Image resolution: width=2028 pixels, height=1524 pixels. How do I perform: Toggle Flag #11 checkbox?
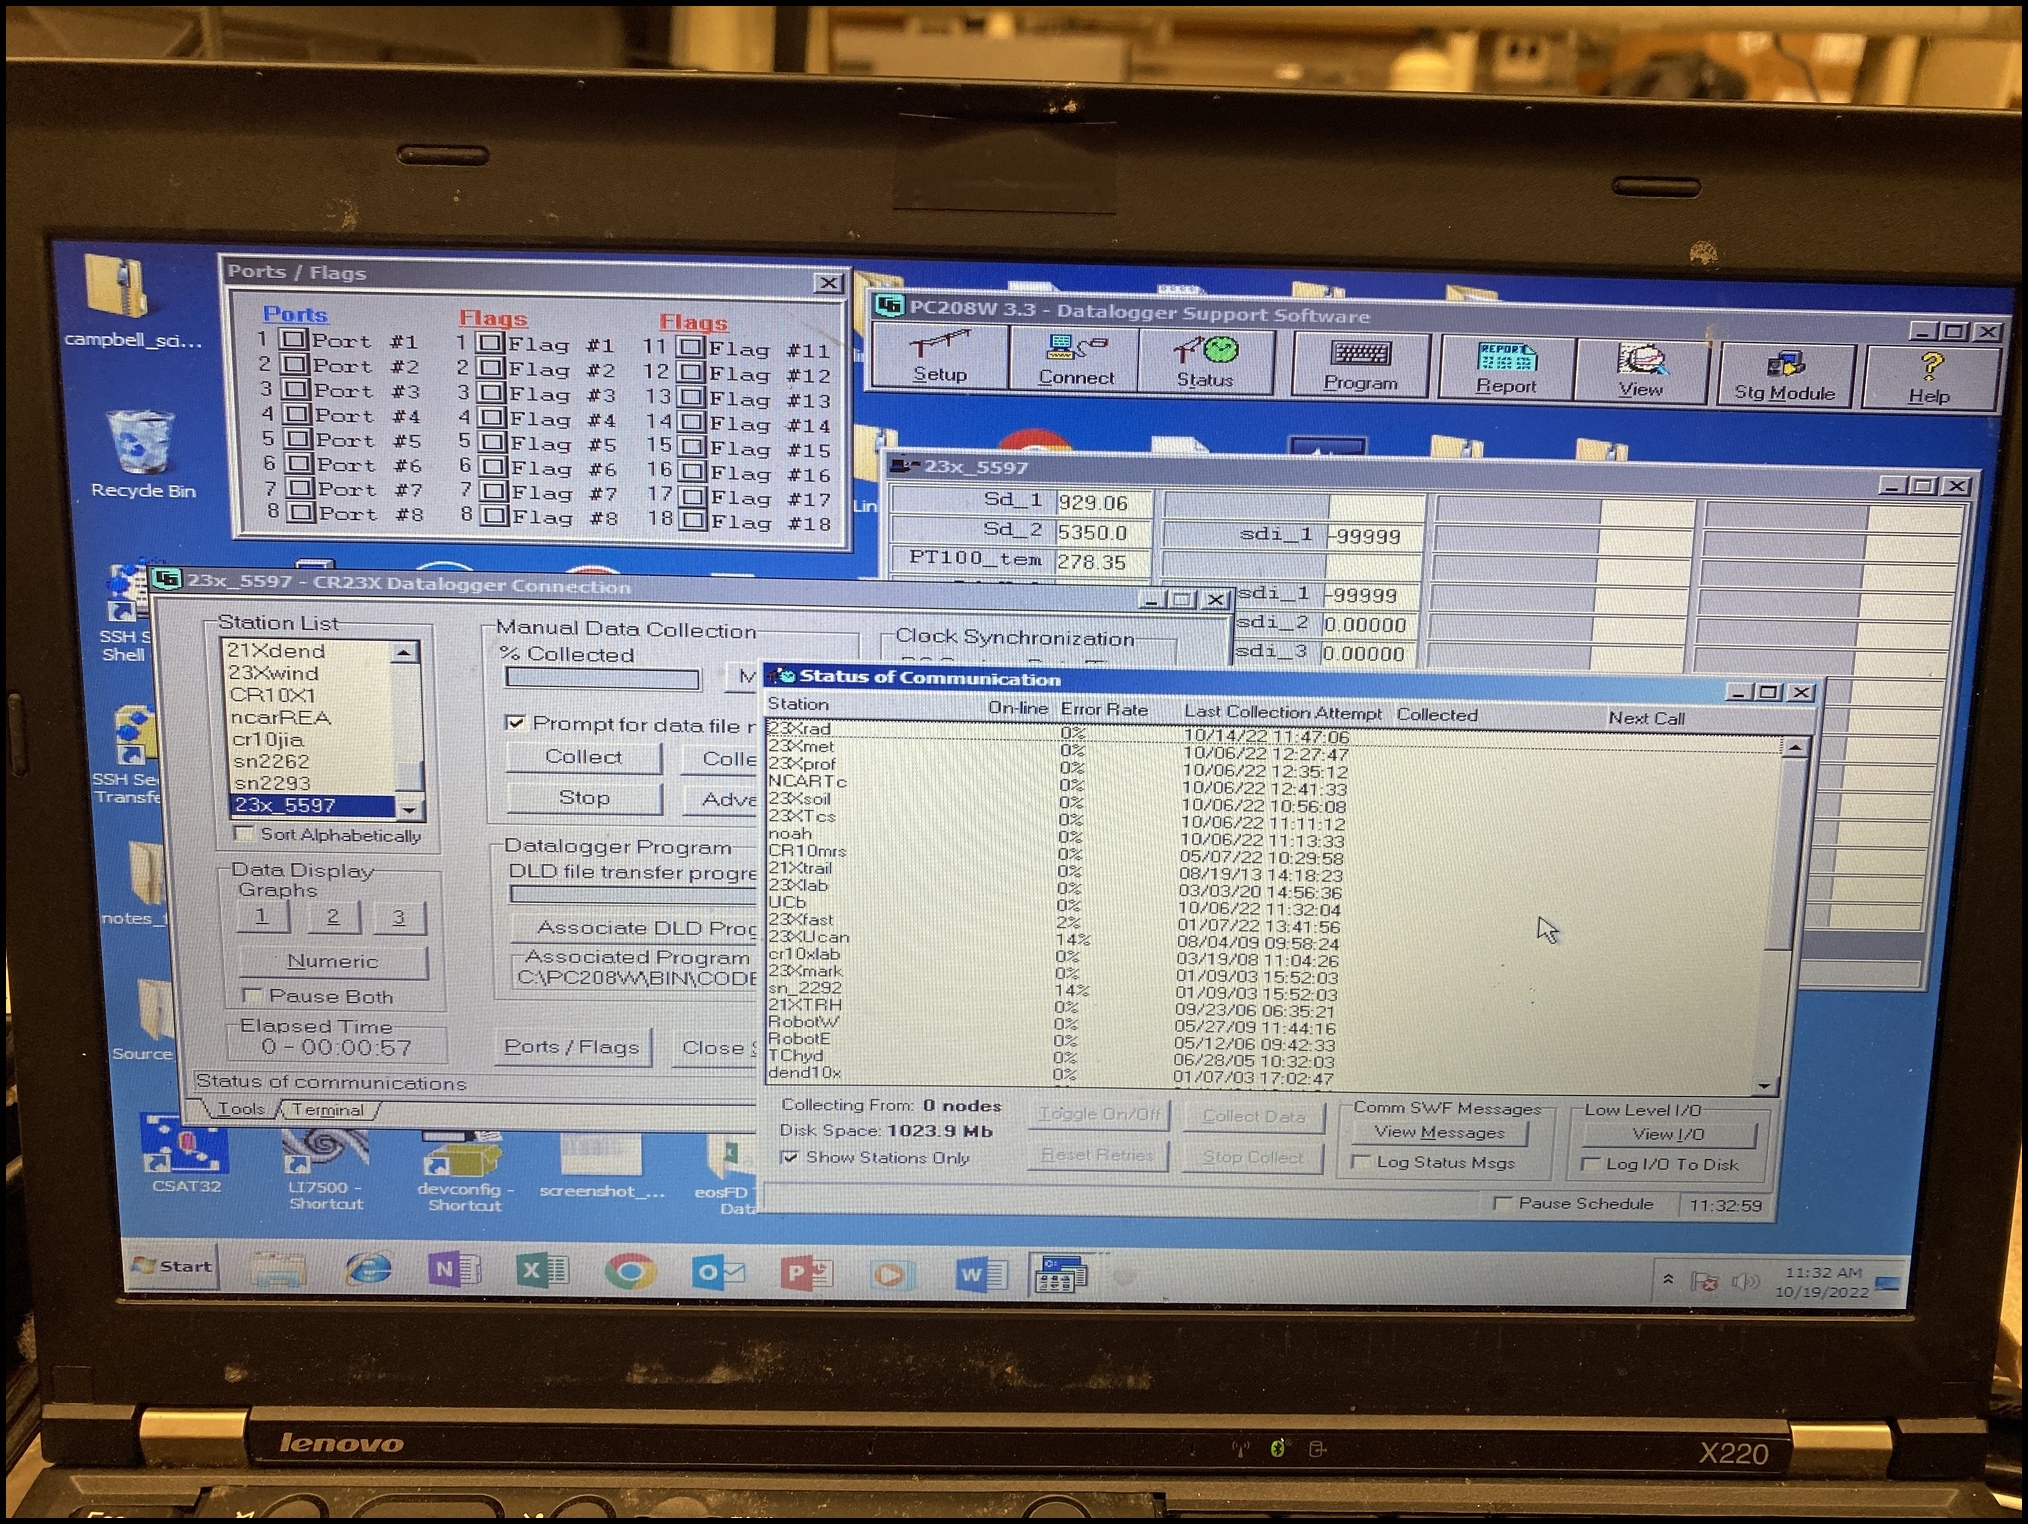tap(690, 347)
